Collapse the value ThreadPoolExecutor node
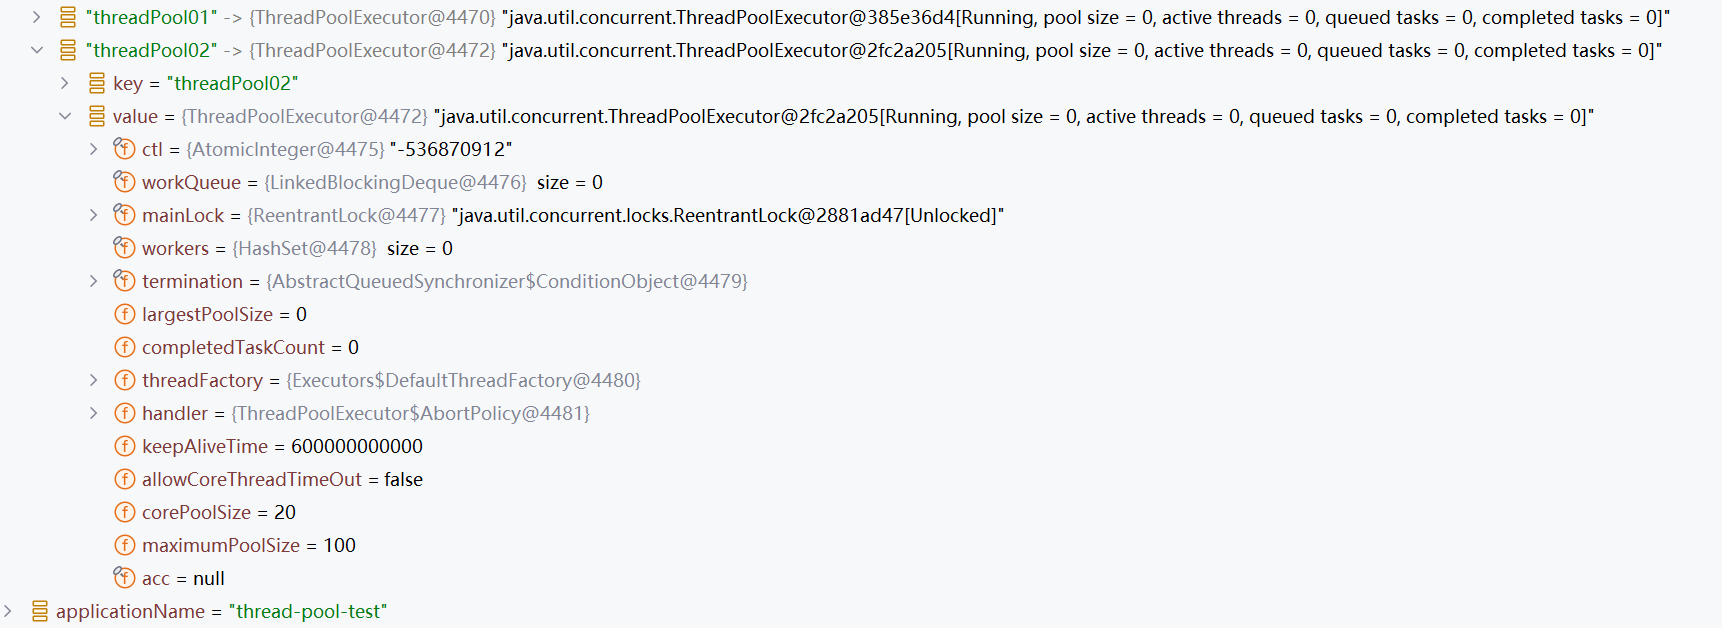 [65, 116]
